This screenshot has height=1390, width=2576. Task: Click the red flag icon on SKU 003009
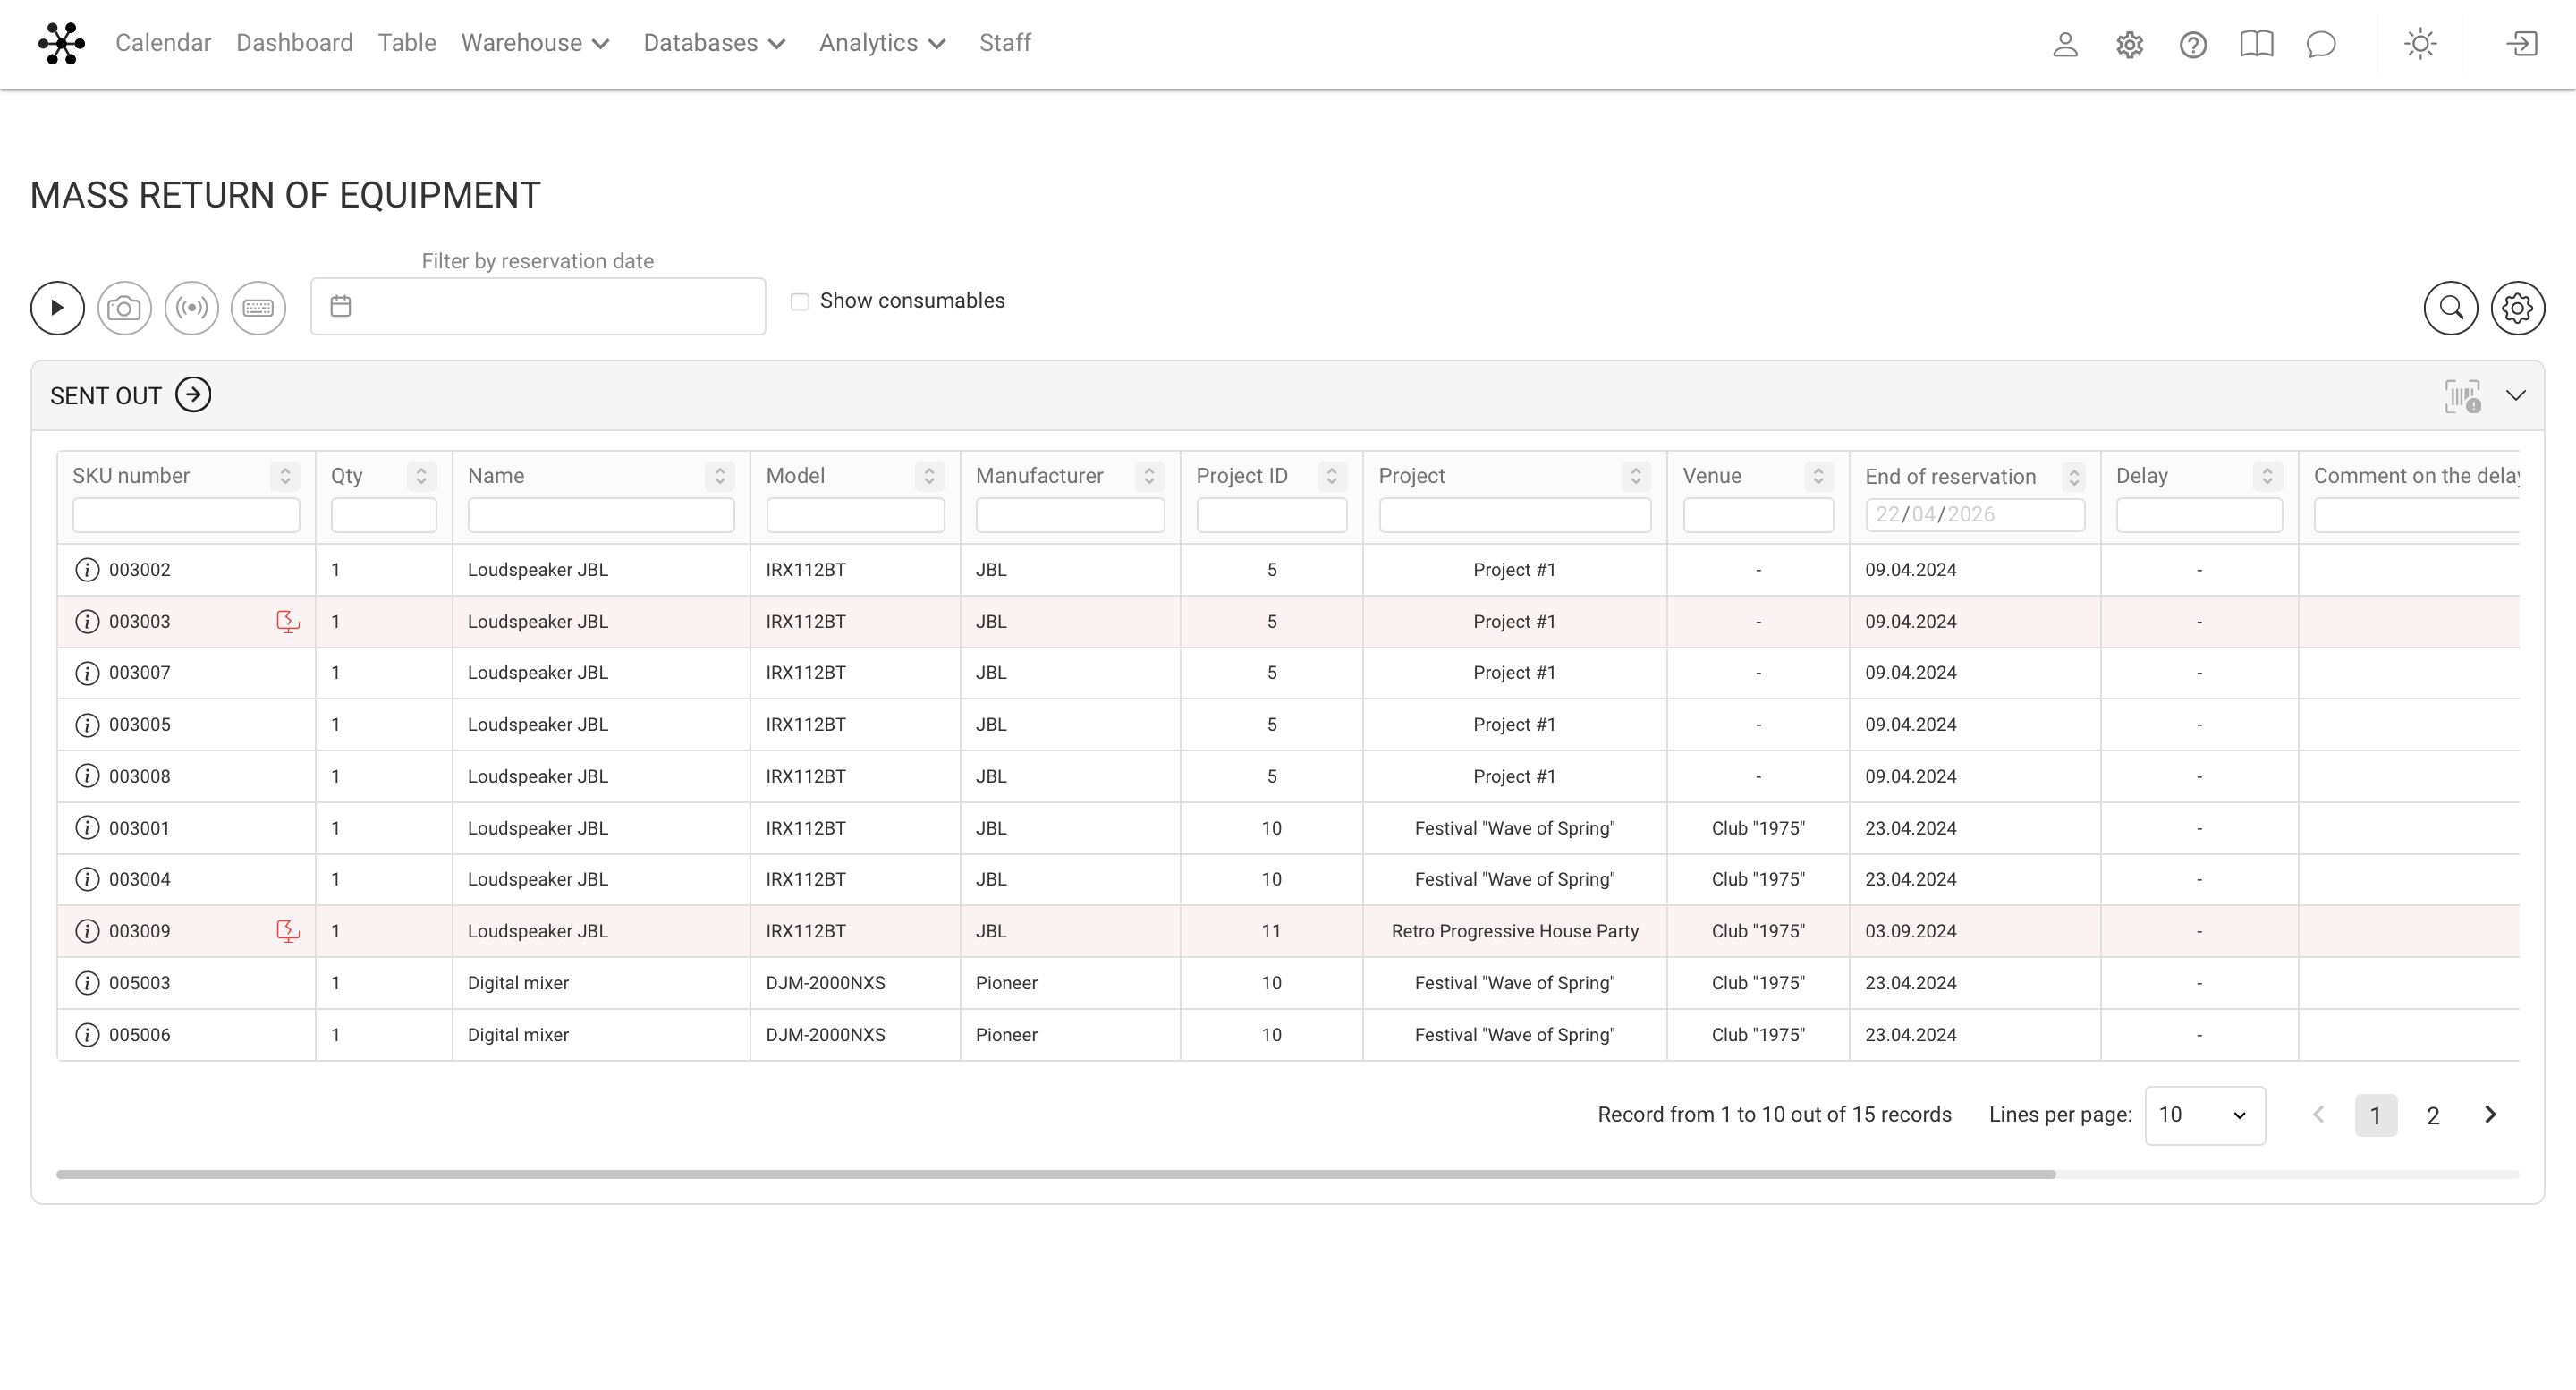(x=287, y=931)
